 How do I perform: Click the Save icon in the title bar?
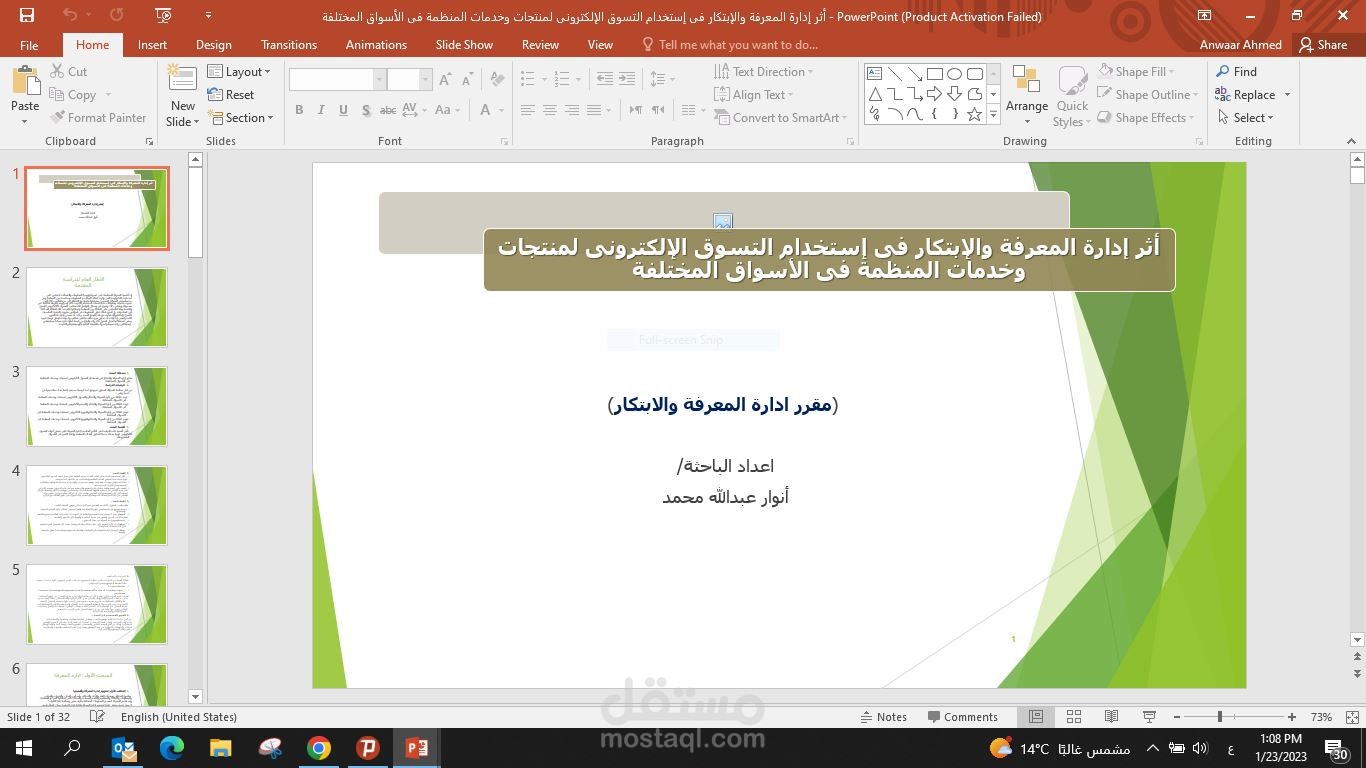click(27, 15)
